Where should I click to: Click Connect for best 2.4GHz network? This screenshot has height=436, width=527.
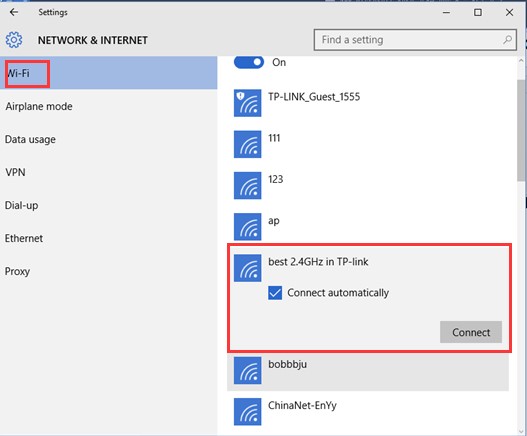coord(471,332)
